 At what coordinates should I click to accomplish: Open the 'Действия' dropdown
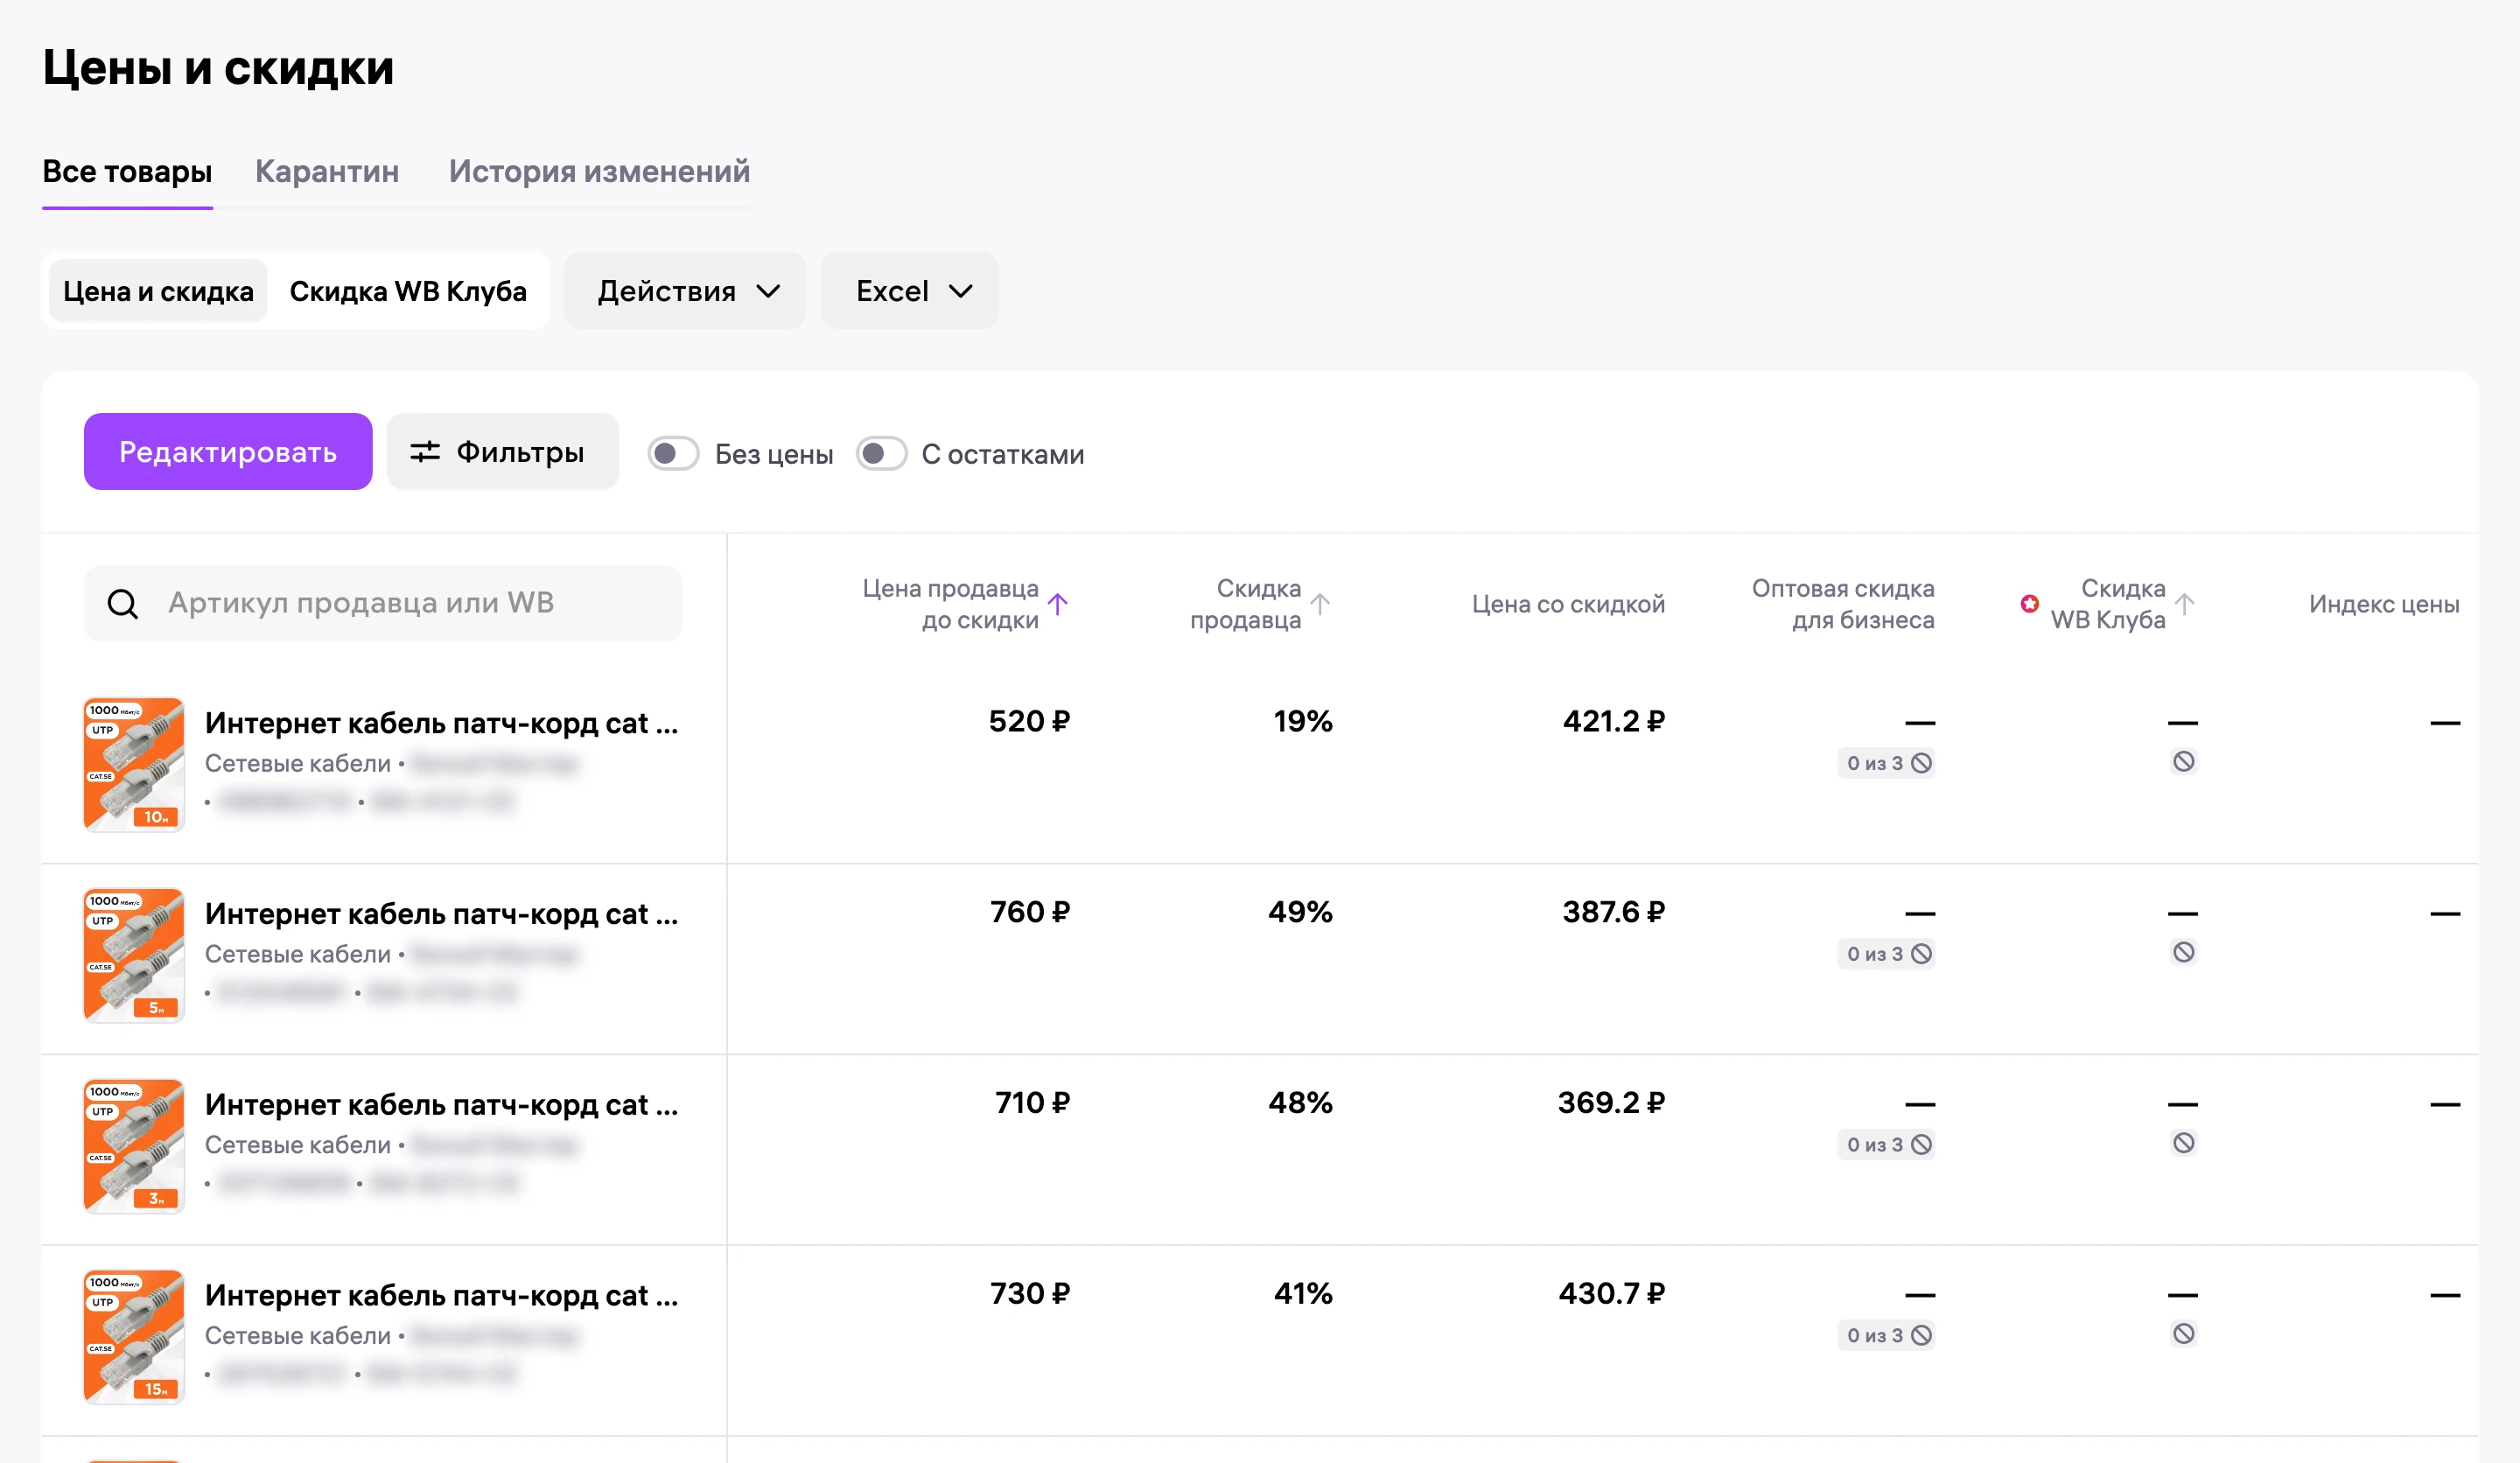pos(685,291)
